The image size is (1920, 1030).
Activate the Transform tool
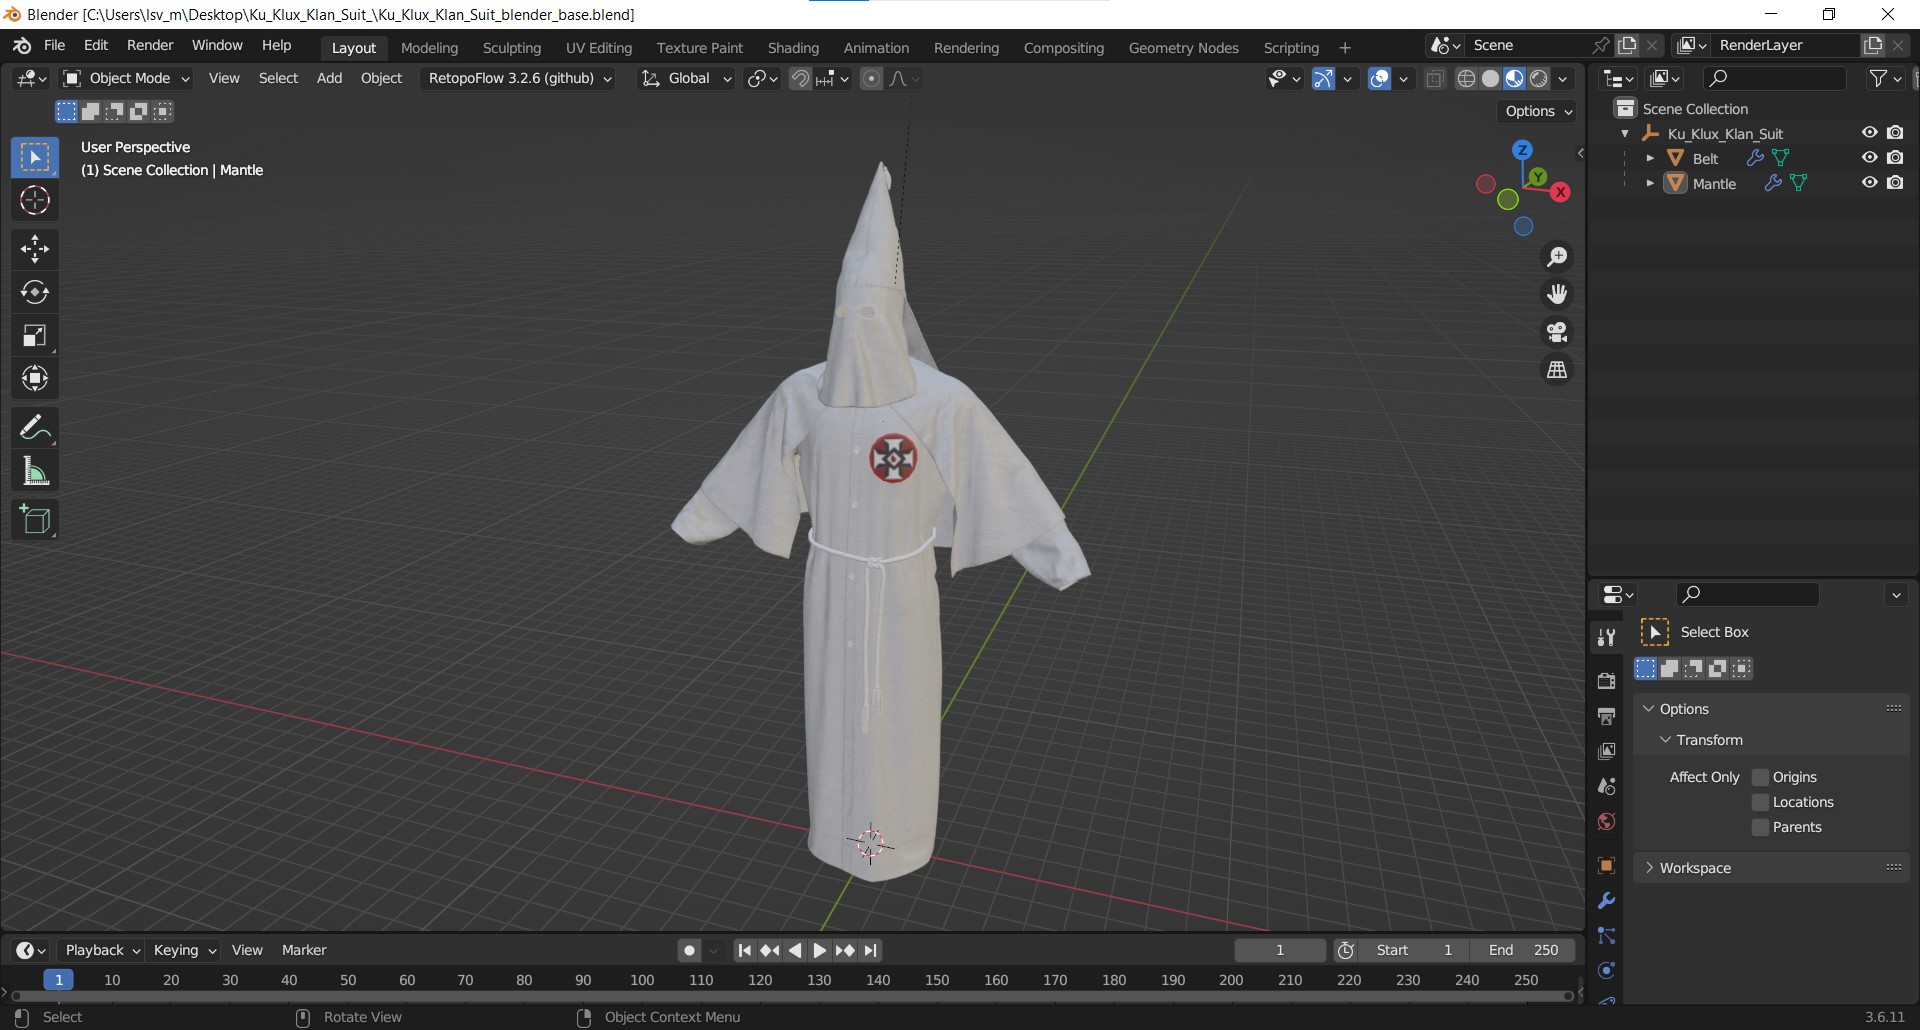[x=35, y=378]
